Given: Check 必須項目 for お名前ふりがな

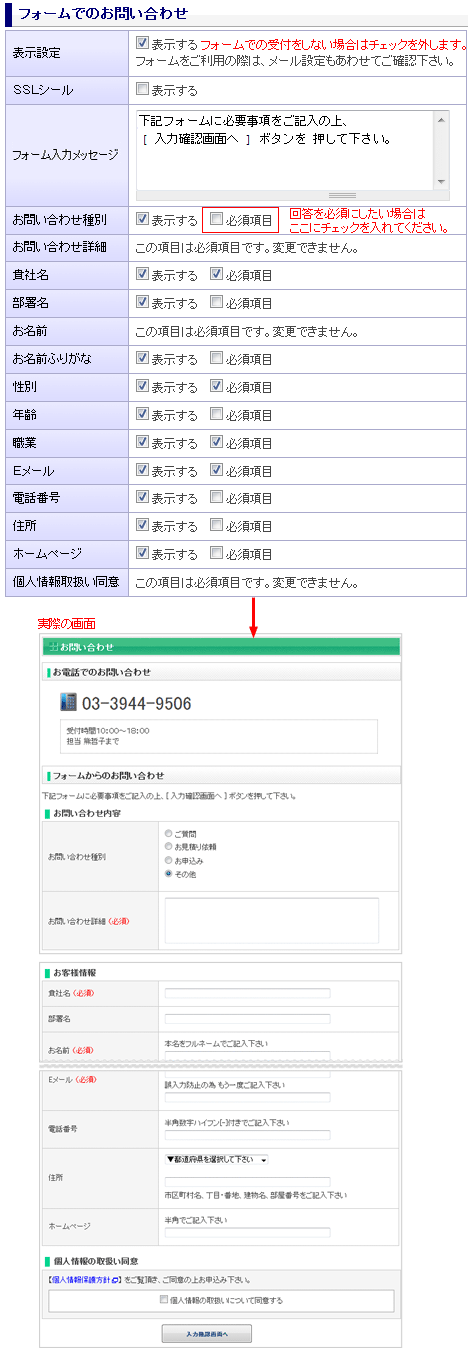Looking at the screenshot, I should (x=216, y=358).
